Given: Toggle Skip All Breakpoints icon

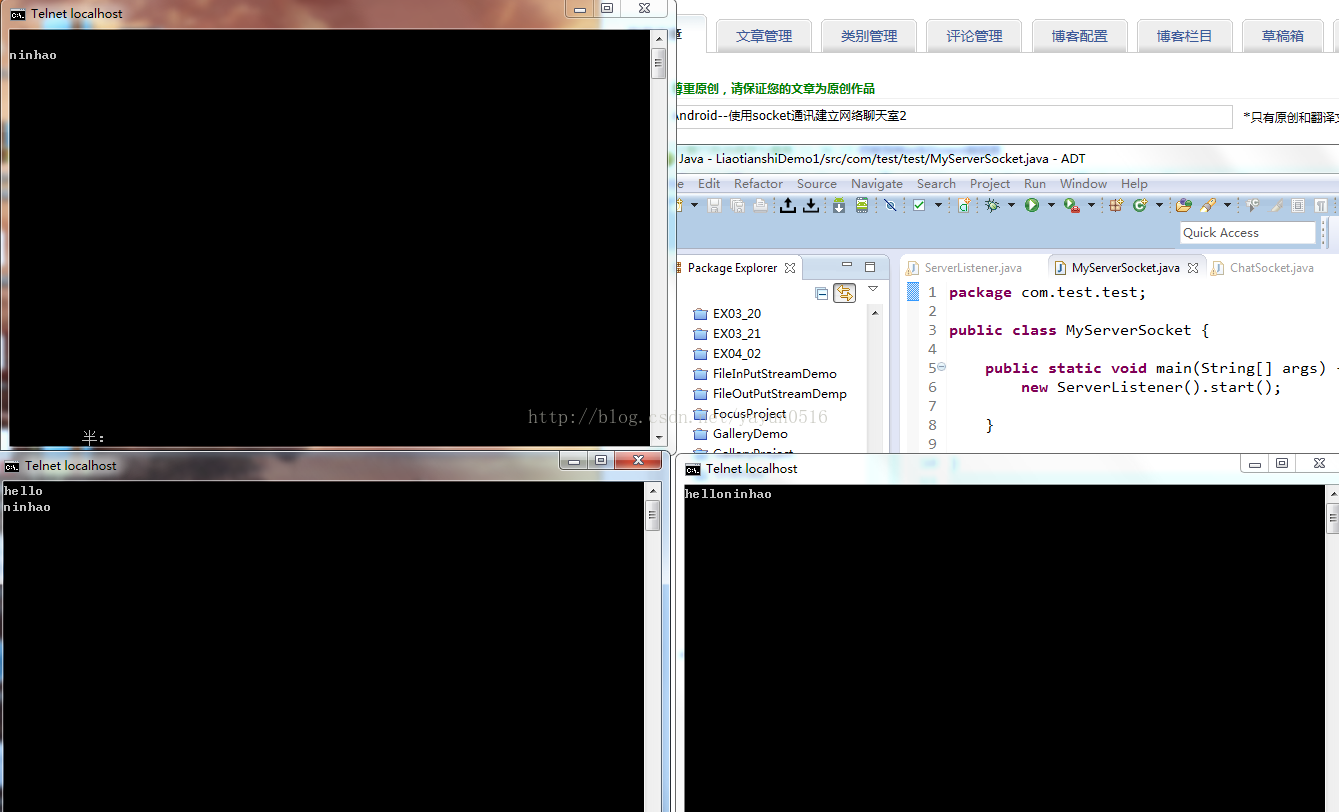Looking at the screenshot, I should tap(890, 205).
